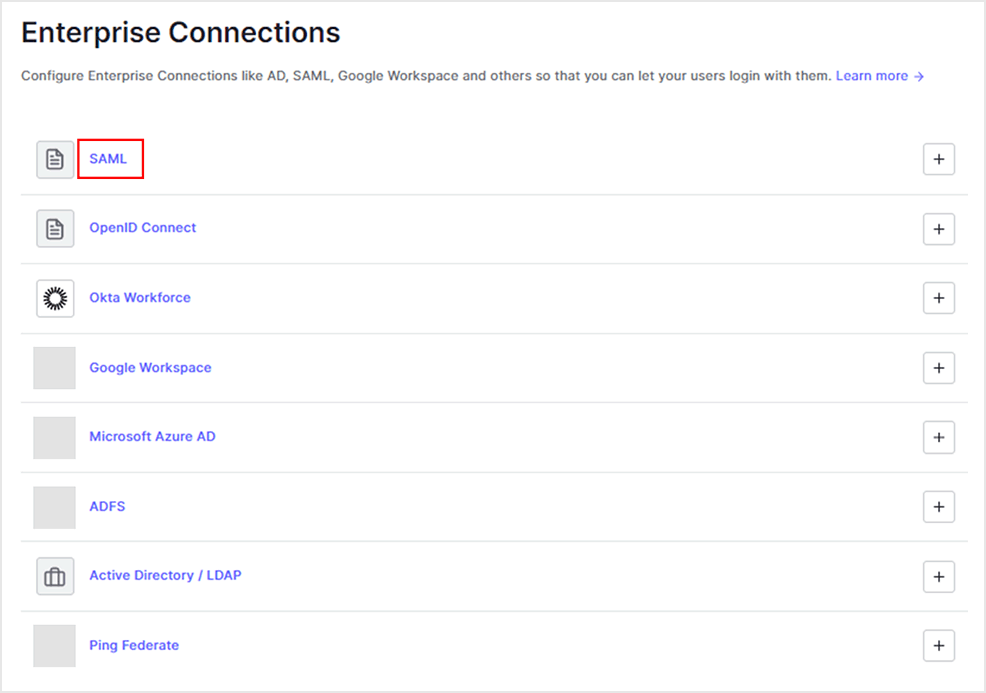Open the Active Directory / LDAP connection page
Viewport: 986px width, 693px height.
point(165,576)
